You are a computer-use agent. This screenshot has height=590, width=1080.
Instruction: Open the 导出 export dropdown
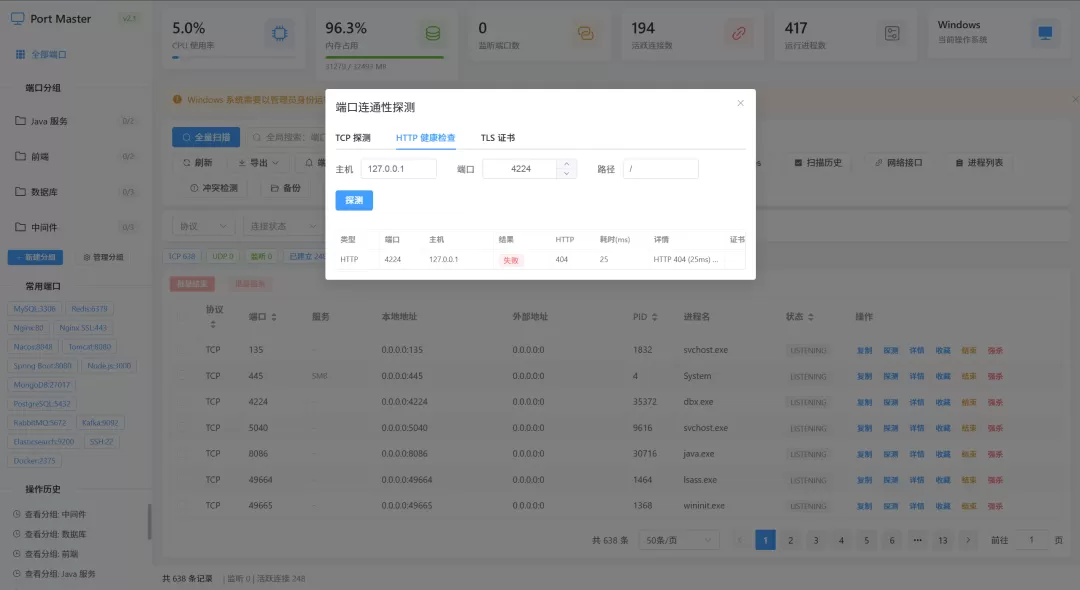(x=258, y=163)
